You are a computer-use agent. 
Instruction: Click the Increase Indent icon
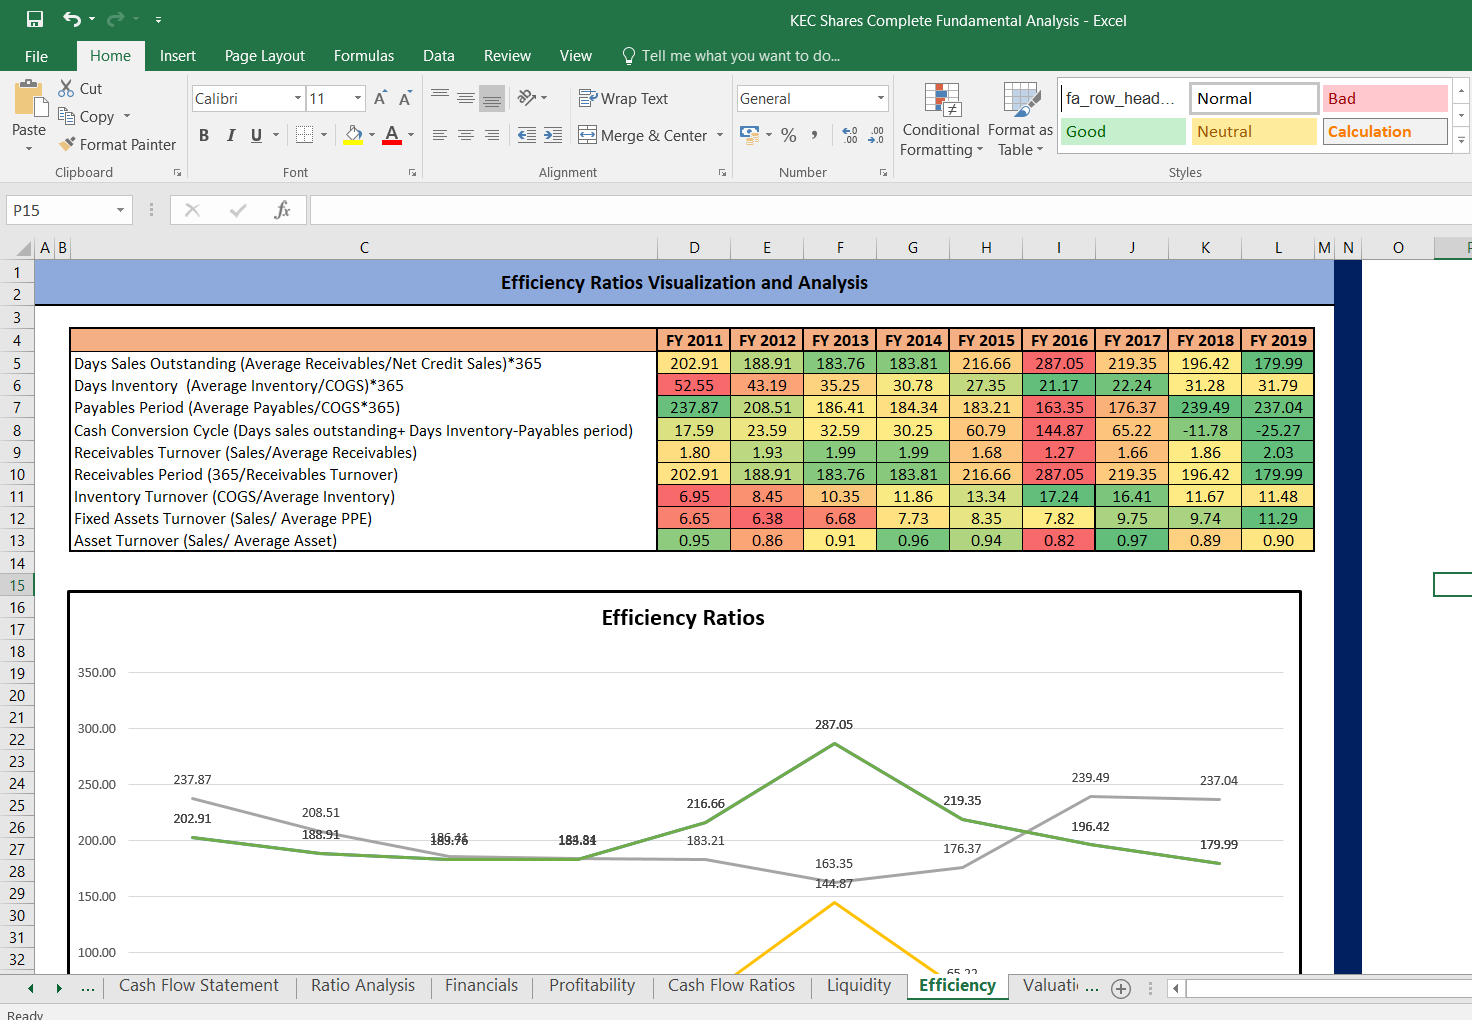(x=553, y=135)
